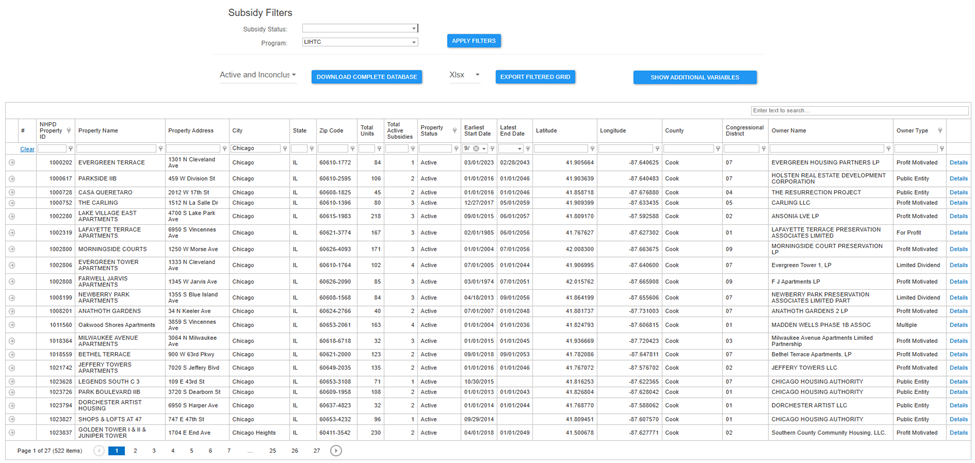Open the Xlsx export format dropdown
975x463 pixels.
coord(465,75)
